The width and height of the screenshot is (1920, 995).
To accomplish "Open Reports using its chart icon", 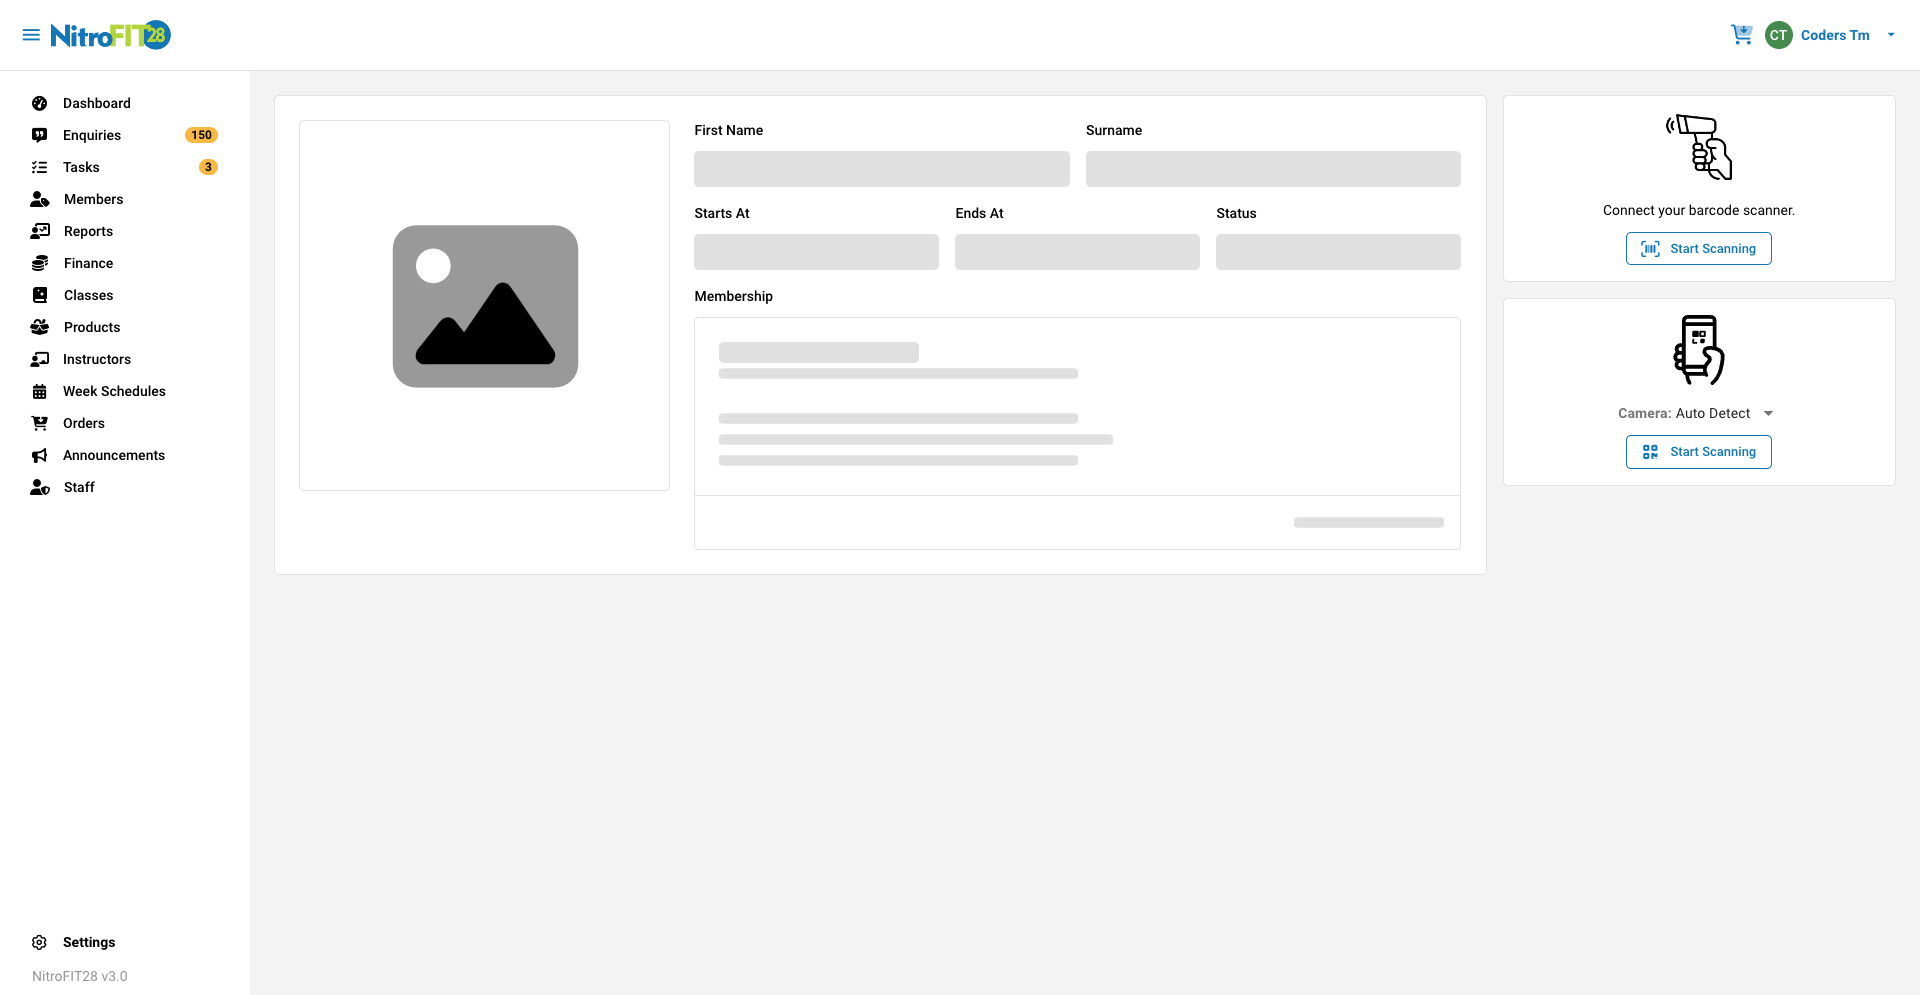I will tap(39, 231).
